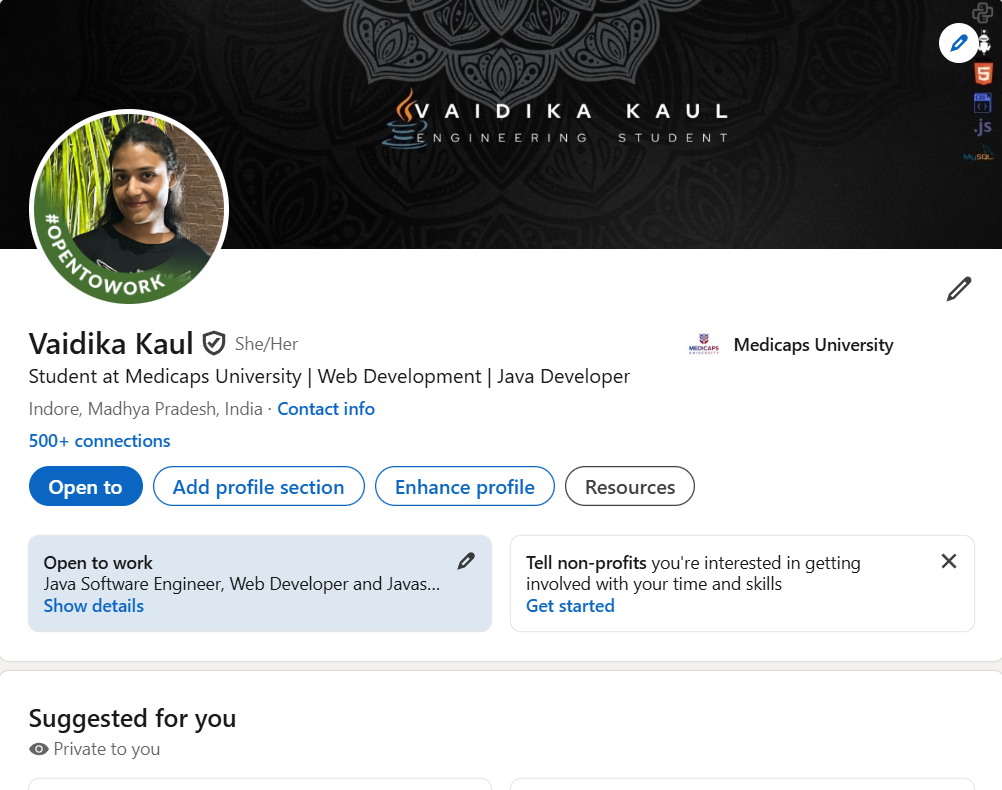The image size is (1002, 790).
Task: Click the Open to button
Action: (86, 486)
